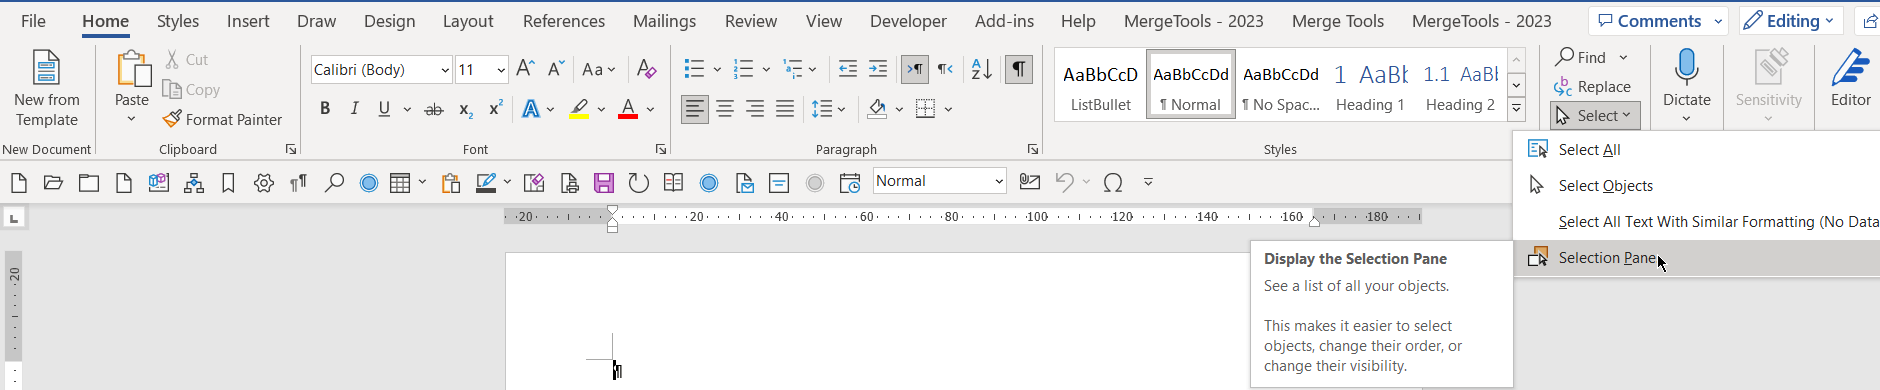Image resolution: width=1880 pixels, height=390 pixels.
Task: Launch the Editor tool
Action: (x=1850, y=79)
